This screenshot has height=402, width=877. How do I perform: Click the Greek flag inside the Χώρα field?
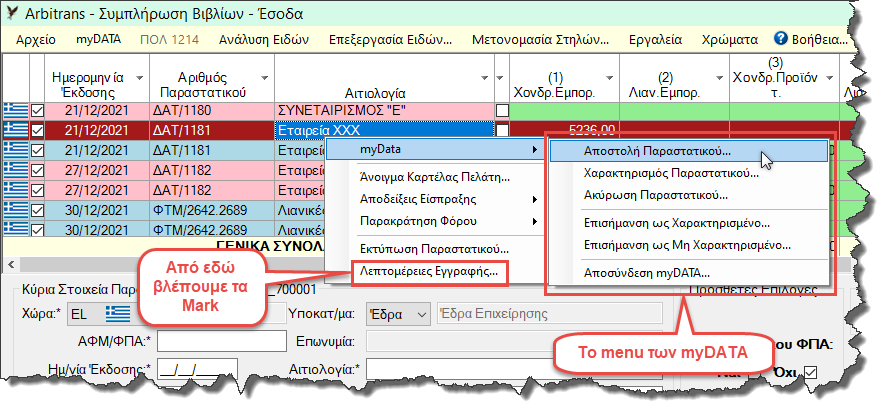[x=117, y=314]
